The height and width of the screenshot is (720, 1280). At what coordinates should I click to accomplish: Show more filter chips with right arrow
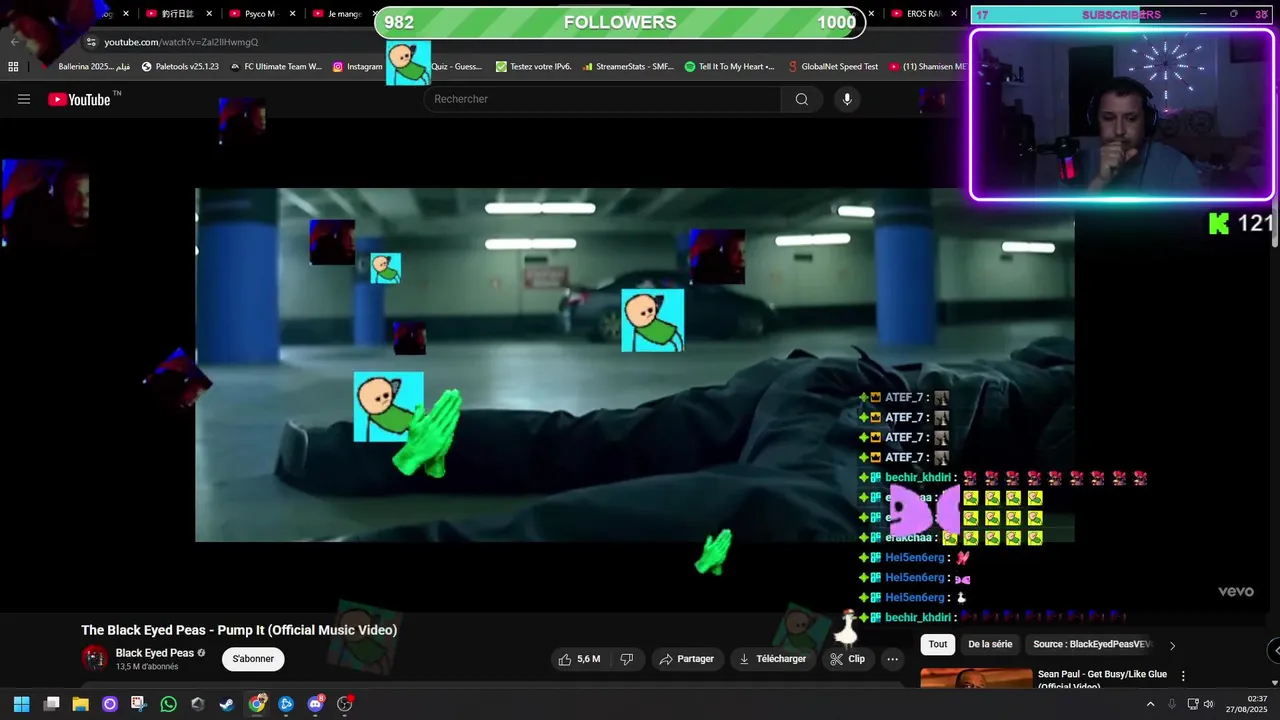[x=1172, y=646]
